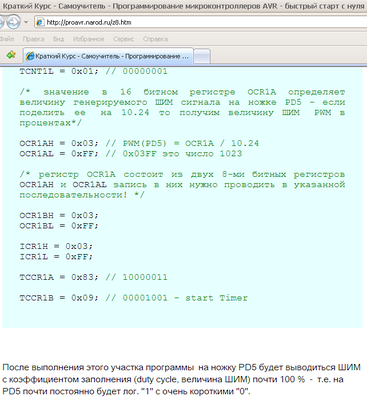The height and width of the screenshot is (400, 367).
Task: Click the comment word 'процентах*/'
Action: point(51,123)
